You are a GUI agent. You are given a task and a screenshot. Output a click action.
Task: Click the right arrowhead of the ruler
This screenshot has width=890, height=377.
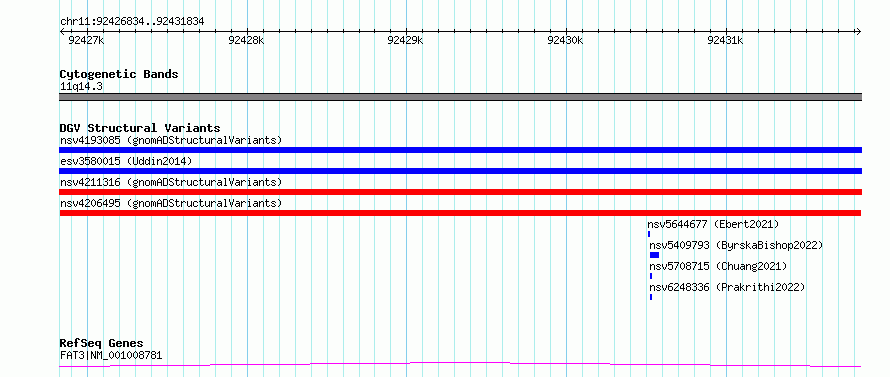[x=859, y=32]
